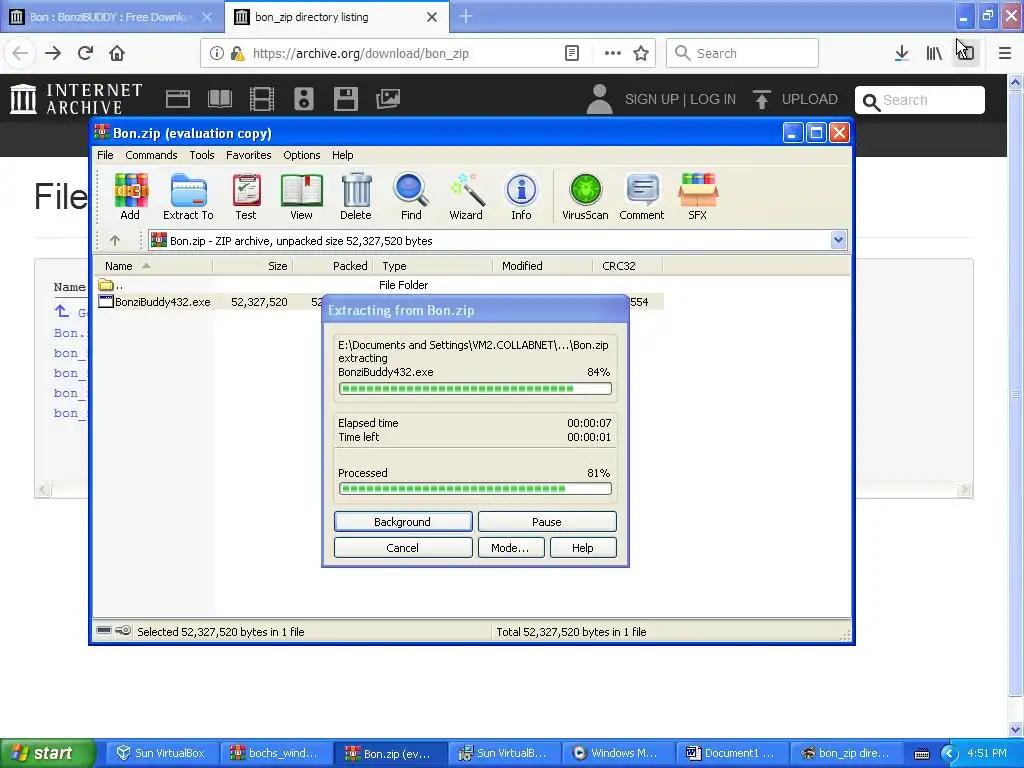Open the Help menu in WinRAR
Image resolution: width=1024 pixels, height=768 pixels.
click(342, 155)
